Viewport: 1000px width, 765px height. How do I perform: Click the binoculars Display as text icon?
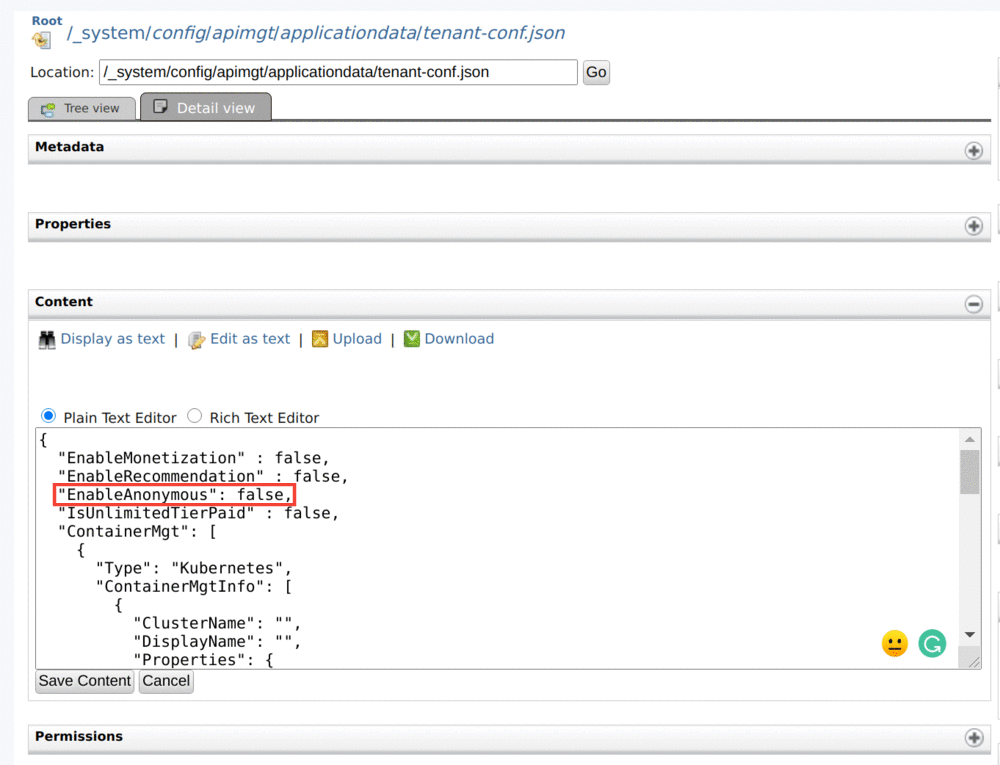pyautogui.click(x=47, y=339)
